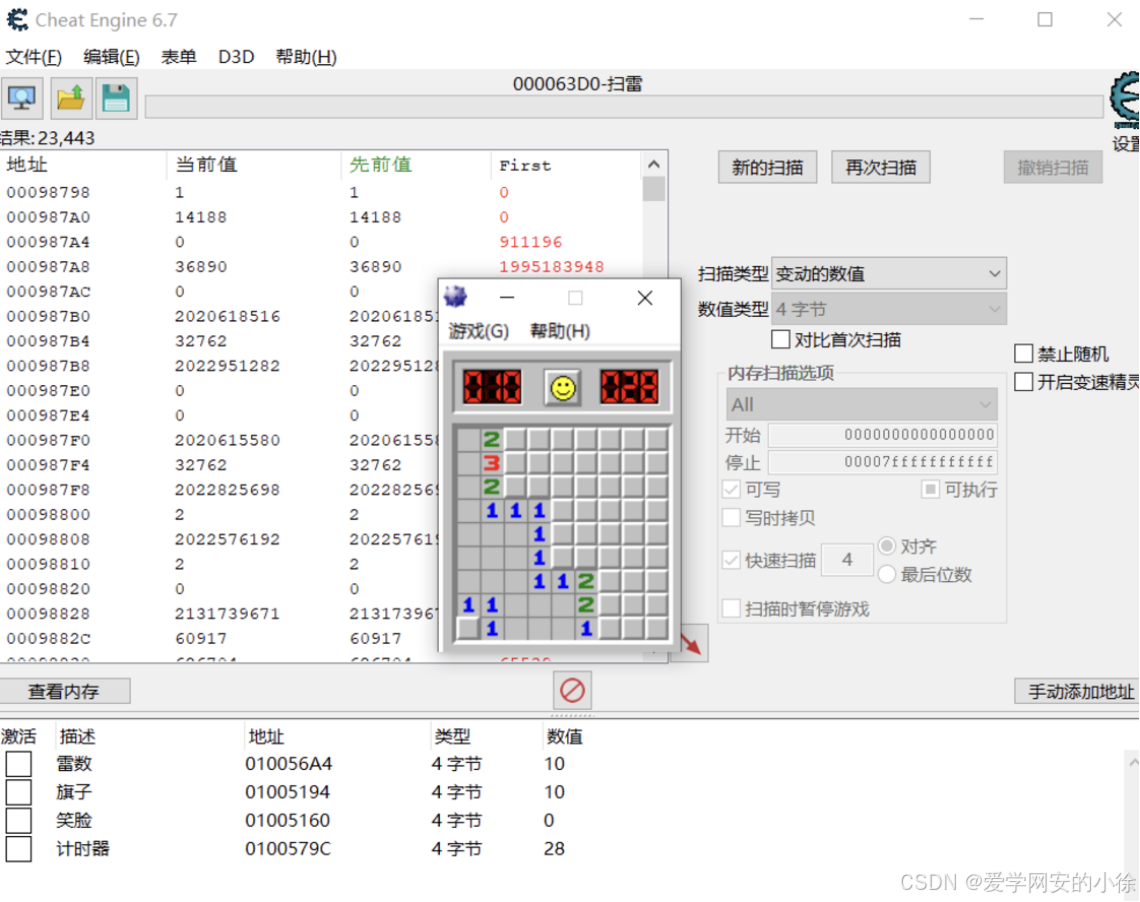The width and height of the screenshot is (1140, 902).
Task: Click the 新的扫描 button
Action: (x=767, y=167)
